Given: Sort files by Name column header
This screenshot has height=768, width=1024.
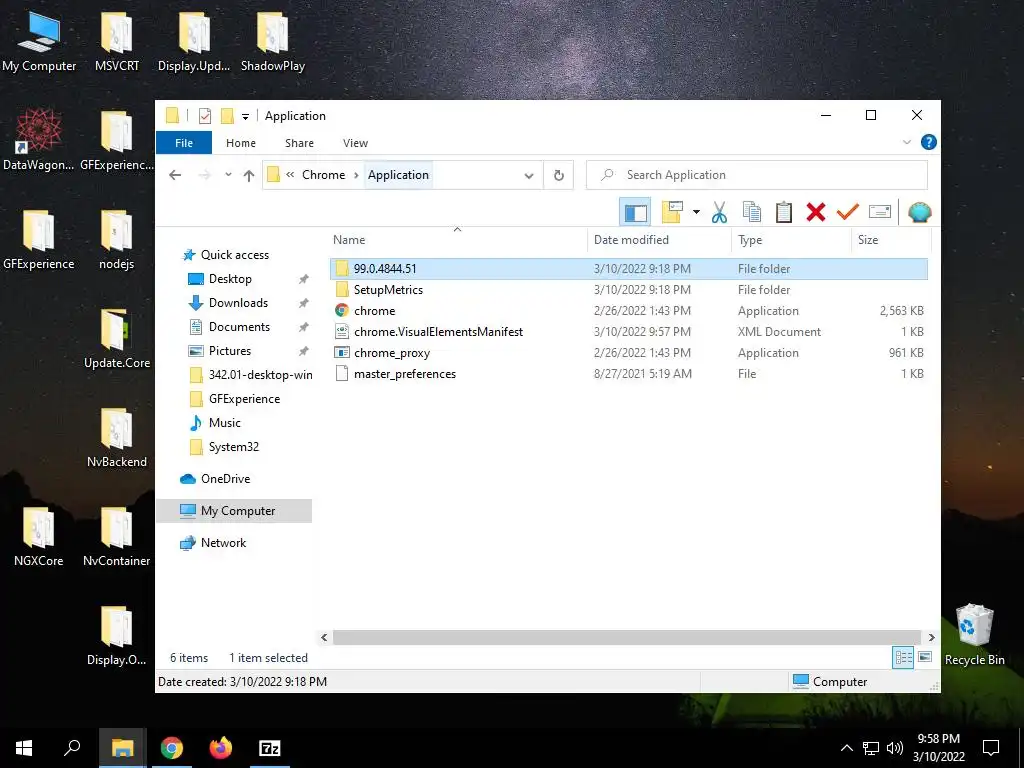Looking at the screenshot, I should (x=457, y=240).
